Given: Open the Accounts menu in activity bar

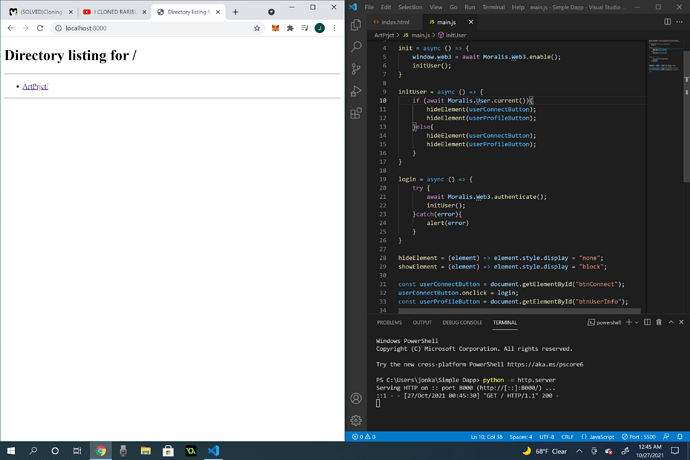Looking at the screenshot, I should click(356, 398).
